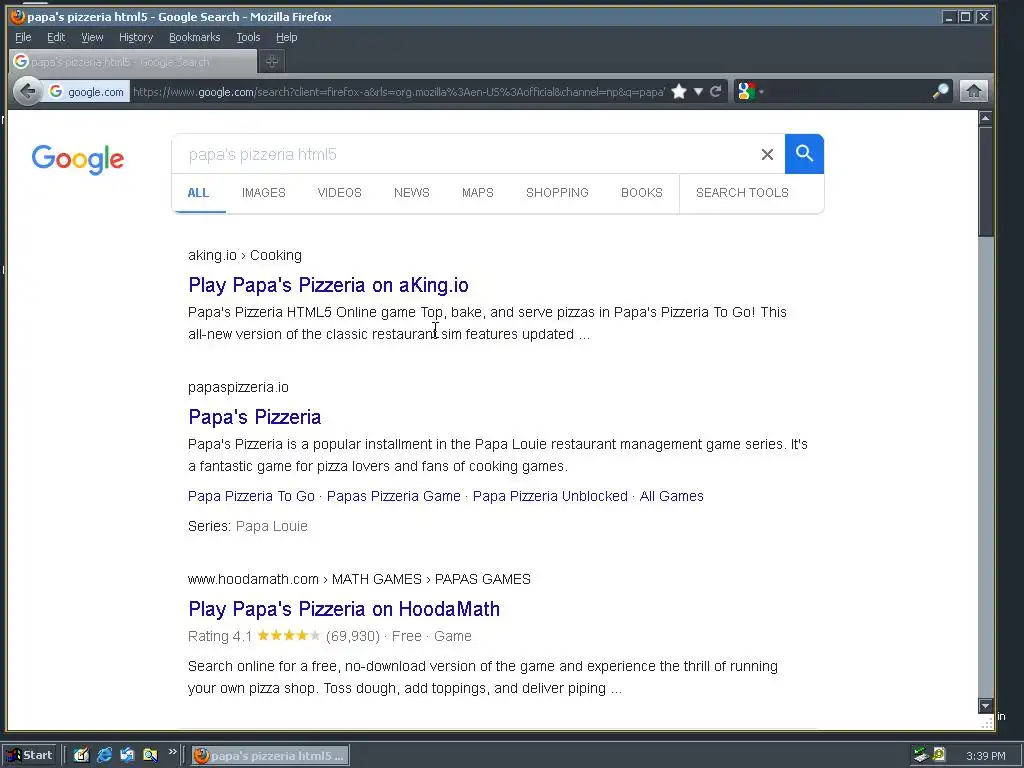This screenshot has height=768, width=1024.
Task: Open the quick launch search folder icon
Action: (x=150, y=756)
